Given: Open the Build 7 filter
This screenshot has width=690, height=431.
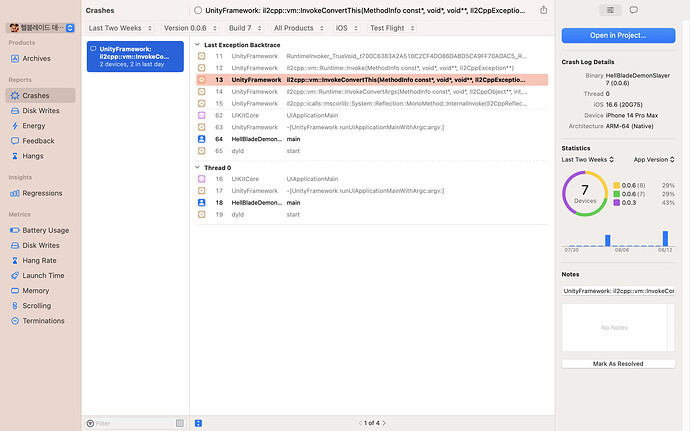Looking at the screenshot, I should (x=245, y=28).
